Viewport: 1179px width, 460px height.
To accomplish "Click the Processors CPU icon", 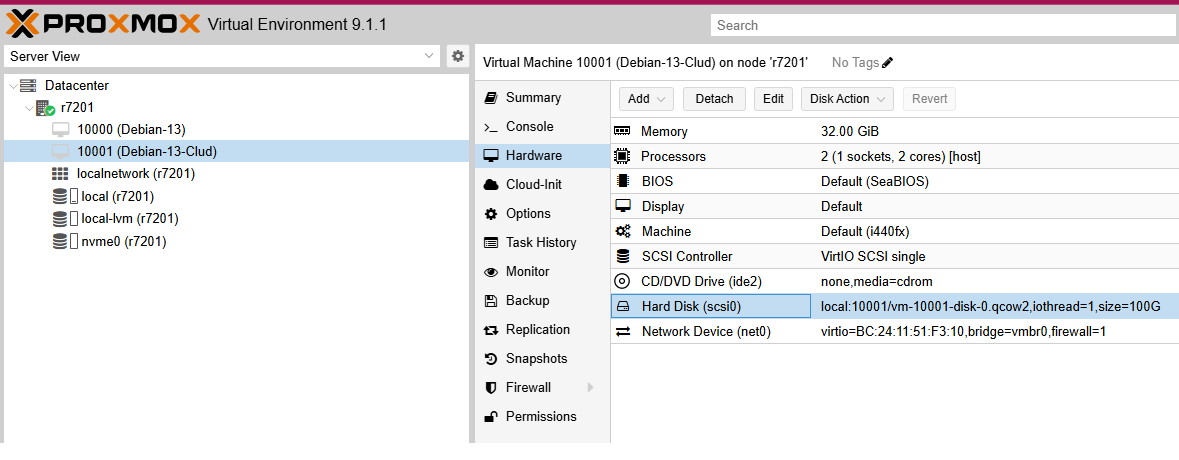I will tap(623, 156).
